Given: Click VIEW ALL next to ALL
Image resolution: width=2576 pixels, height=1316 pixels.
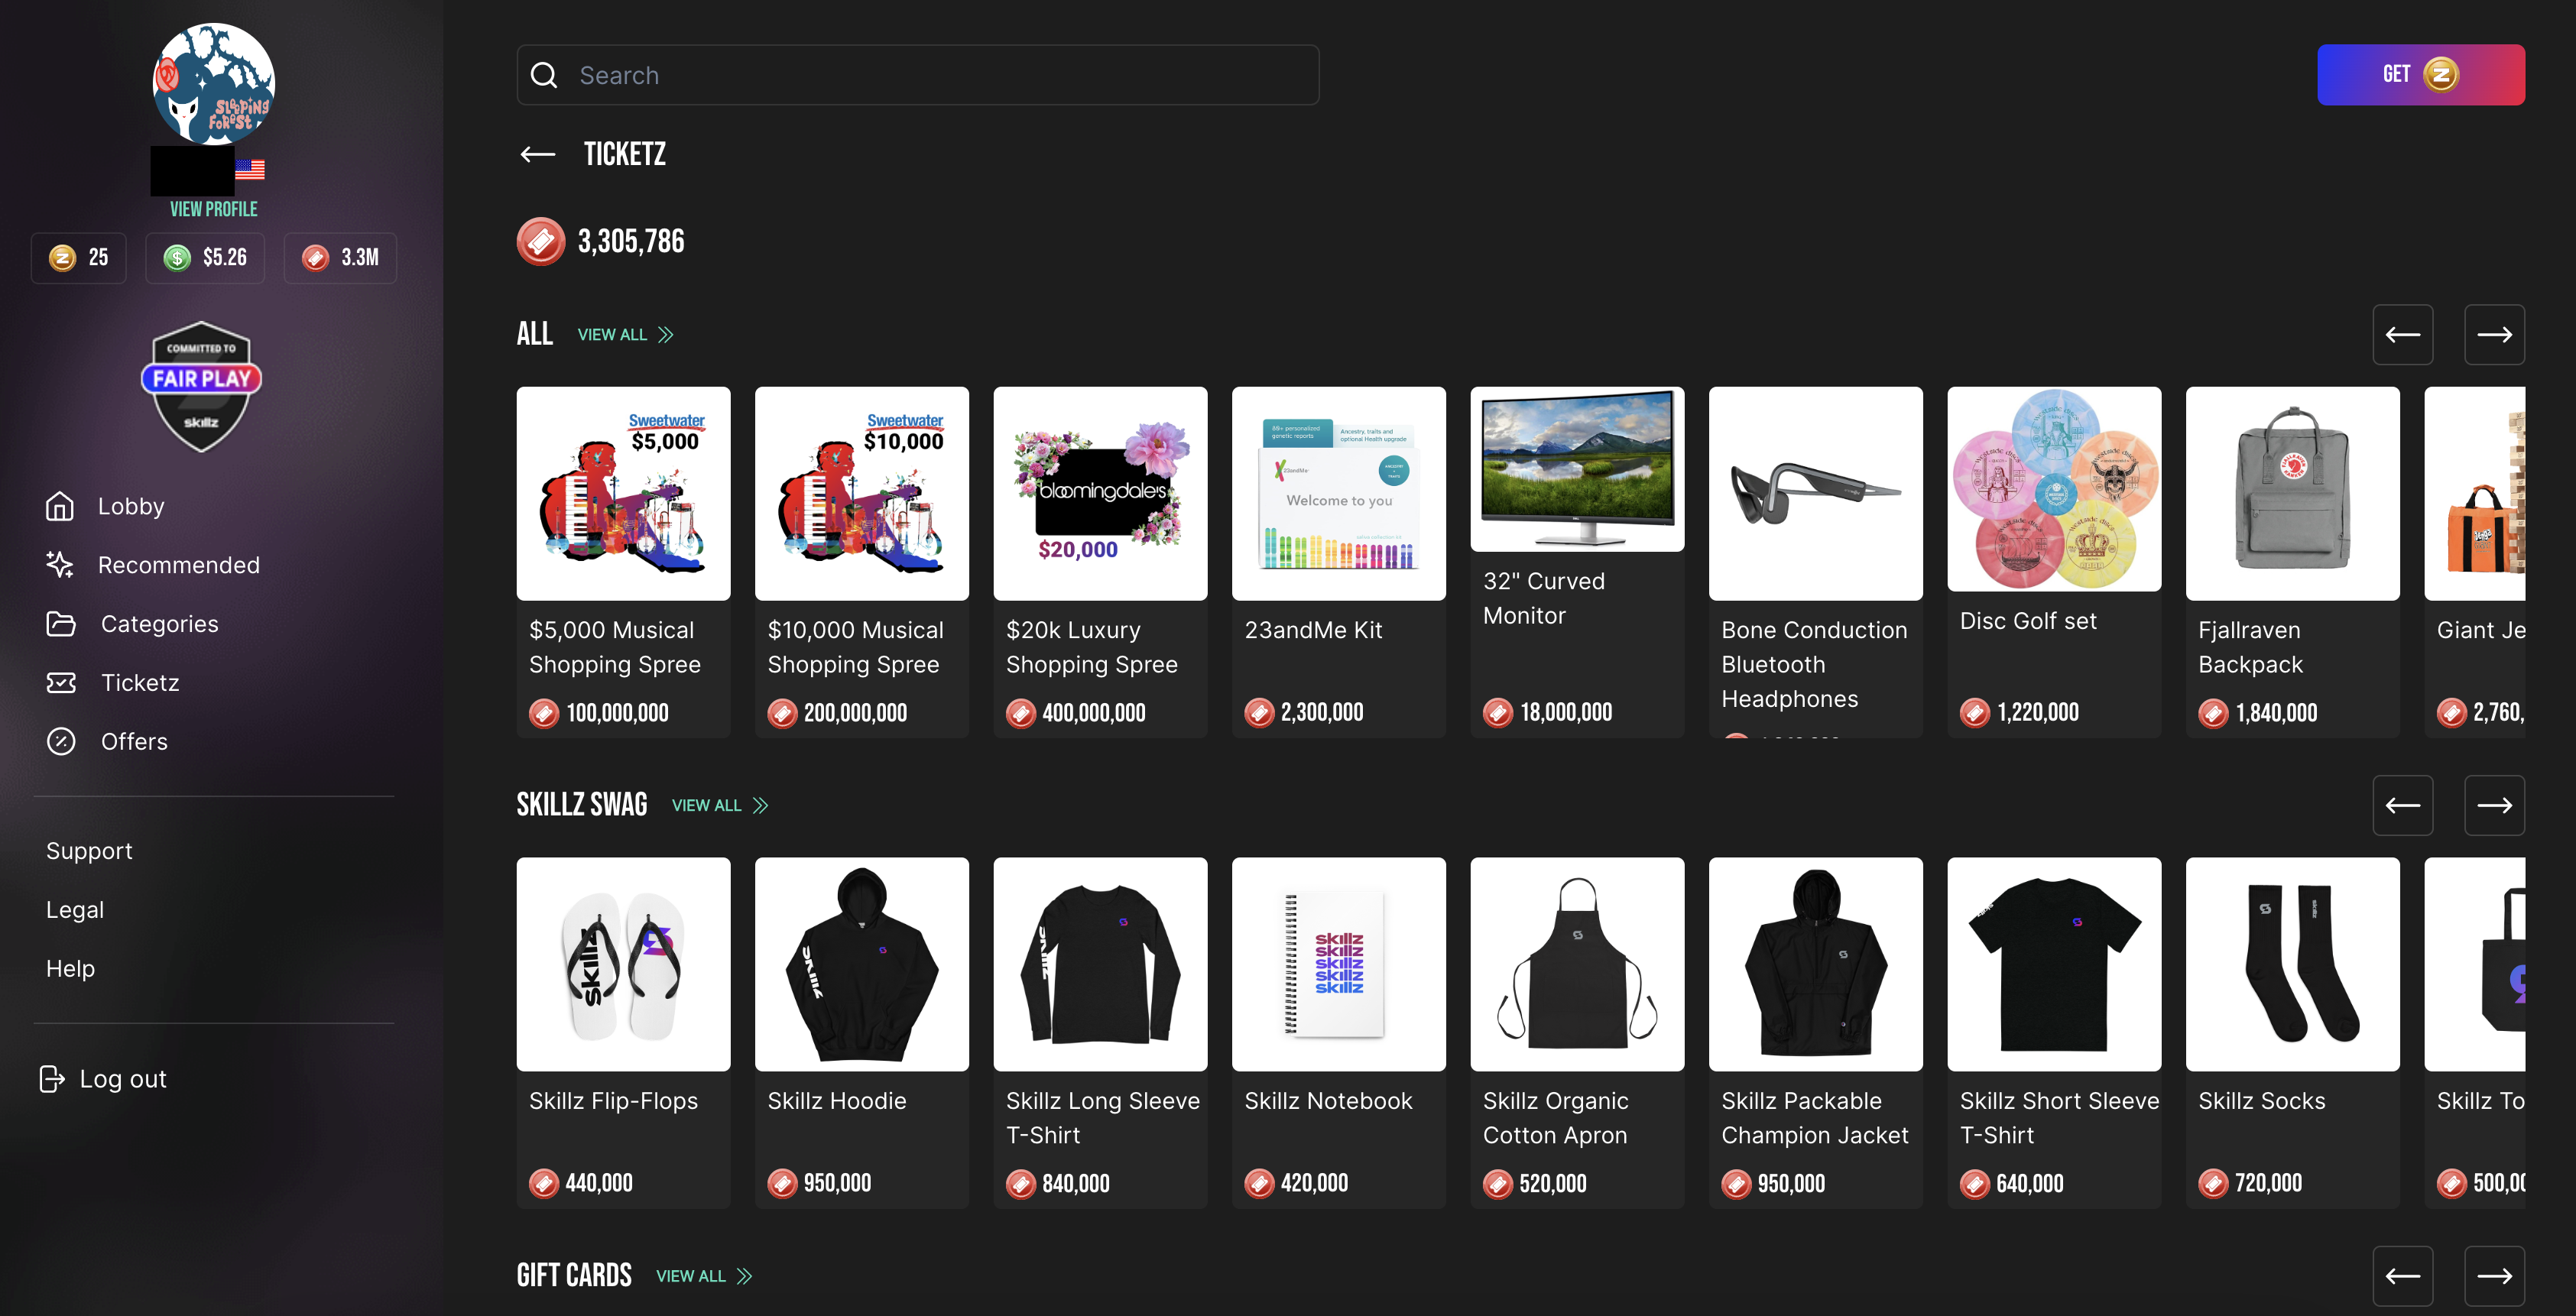Looking at the screenshot, I should point(625,335).
